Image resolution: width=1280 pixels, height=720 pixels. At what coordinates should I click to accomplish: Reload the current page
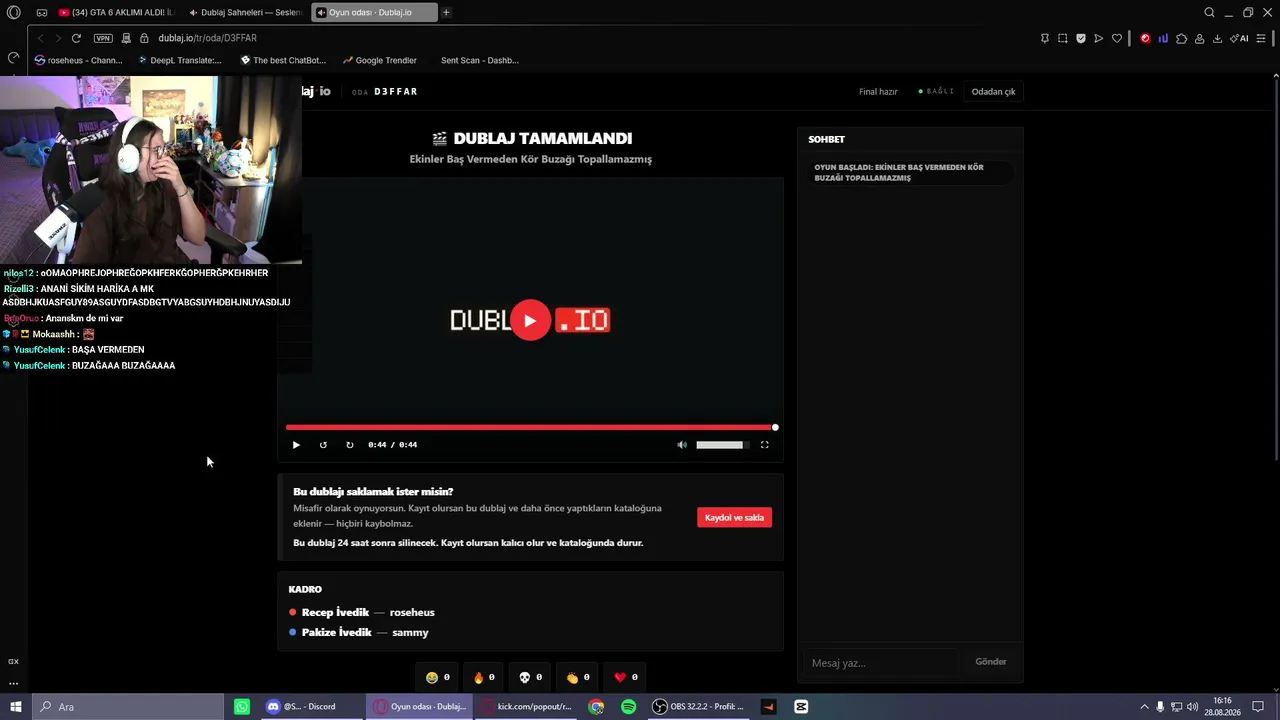point(76,38)
